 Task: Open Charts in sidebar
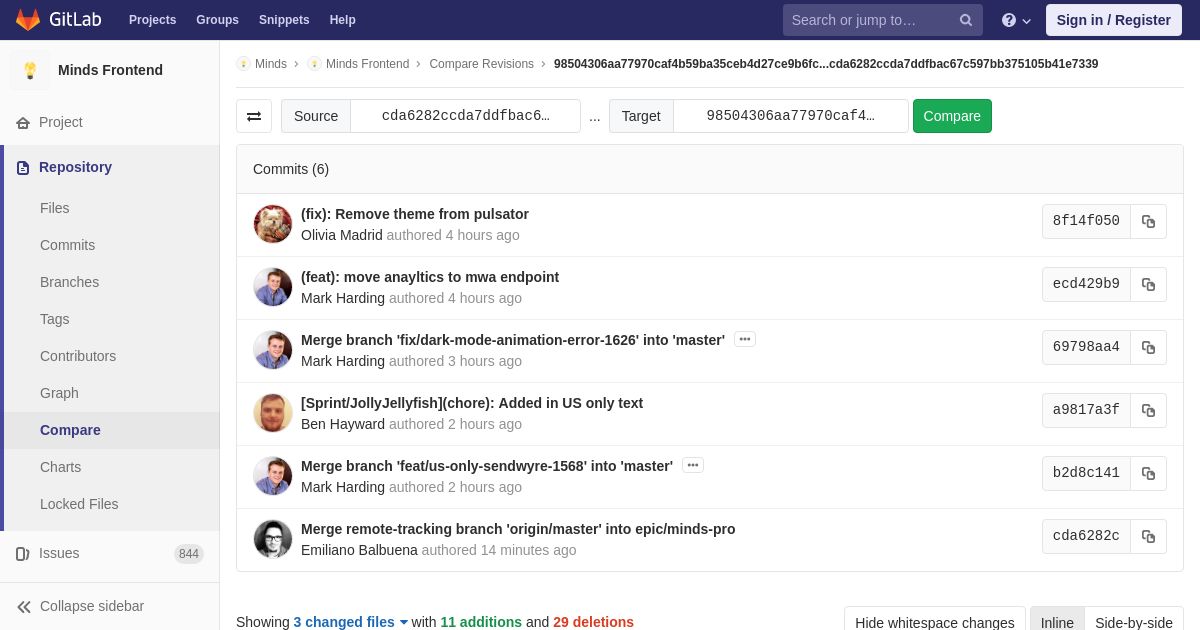click(x=61, y=467)
